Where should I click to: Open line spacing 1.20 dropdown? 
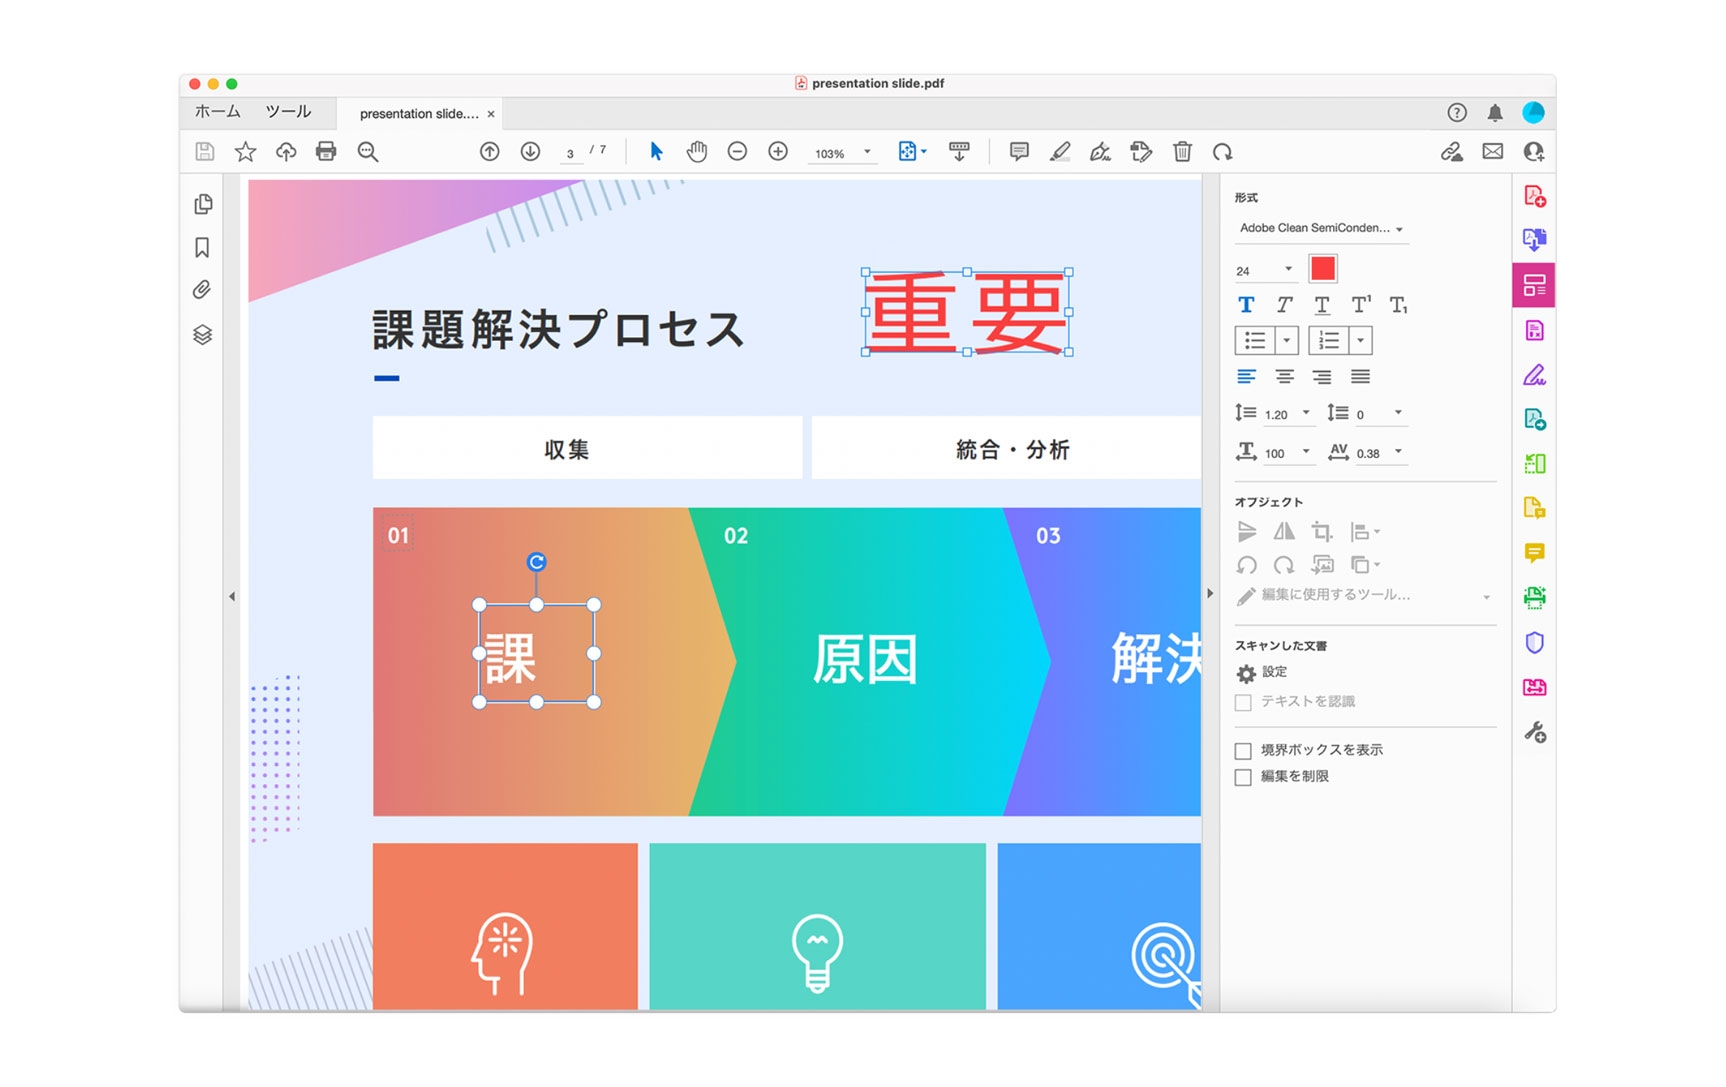pos(1305,413)
